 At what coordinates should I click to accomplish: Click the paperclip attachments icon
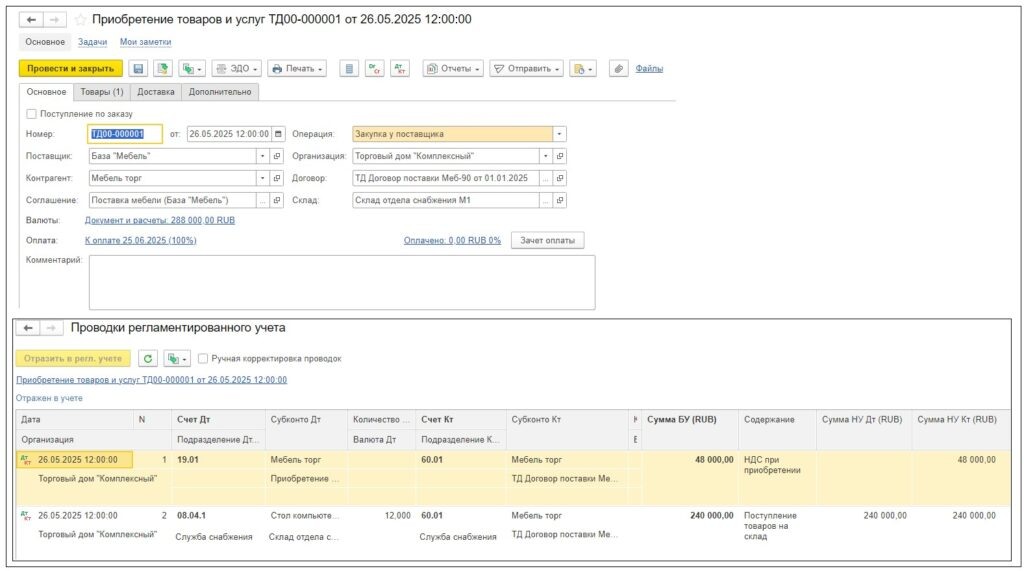coord(618,69)
